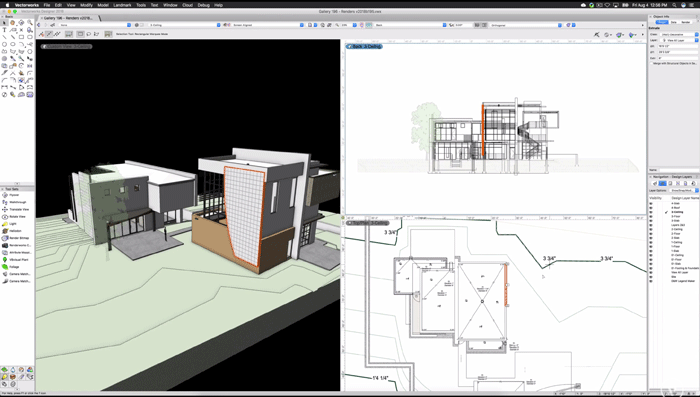Toggle visibility of 3-Ceiling layer
Viewport: 700px width, 397px height.
651,212
